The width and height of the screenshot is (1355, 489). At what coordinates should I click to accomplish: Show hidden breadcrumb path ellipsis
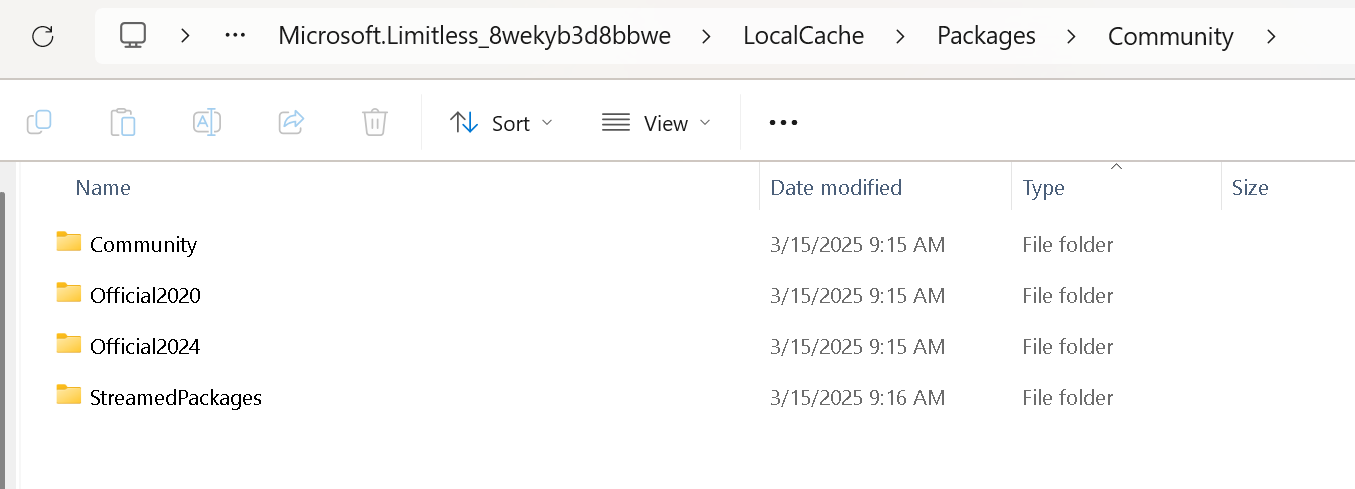[x=235, y=36]
